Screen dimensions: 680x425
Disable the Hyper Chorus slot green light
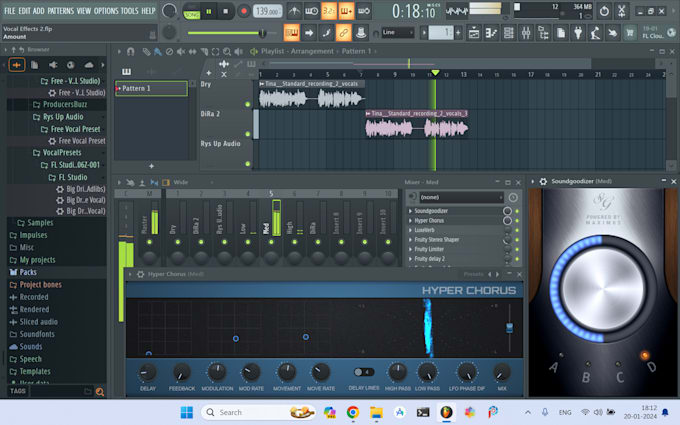click(x=517, y=221)
